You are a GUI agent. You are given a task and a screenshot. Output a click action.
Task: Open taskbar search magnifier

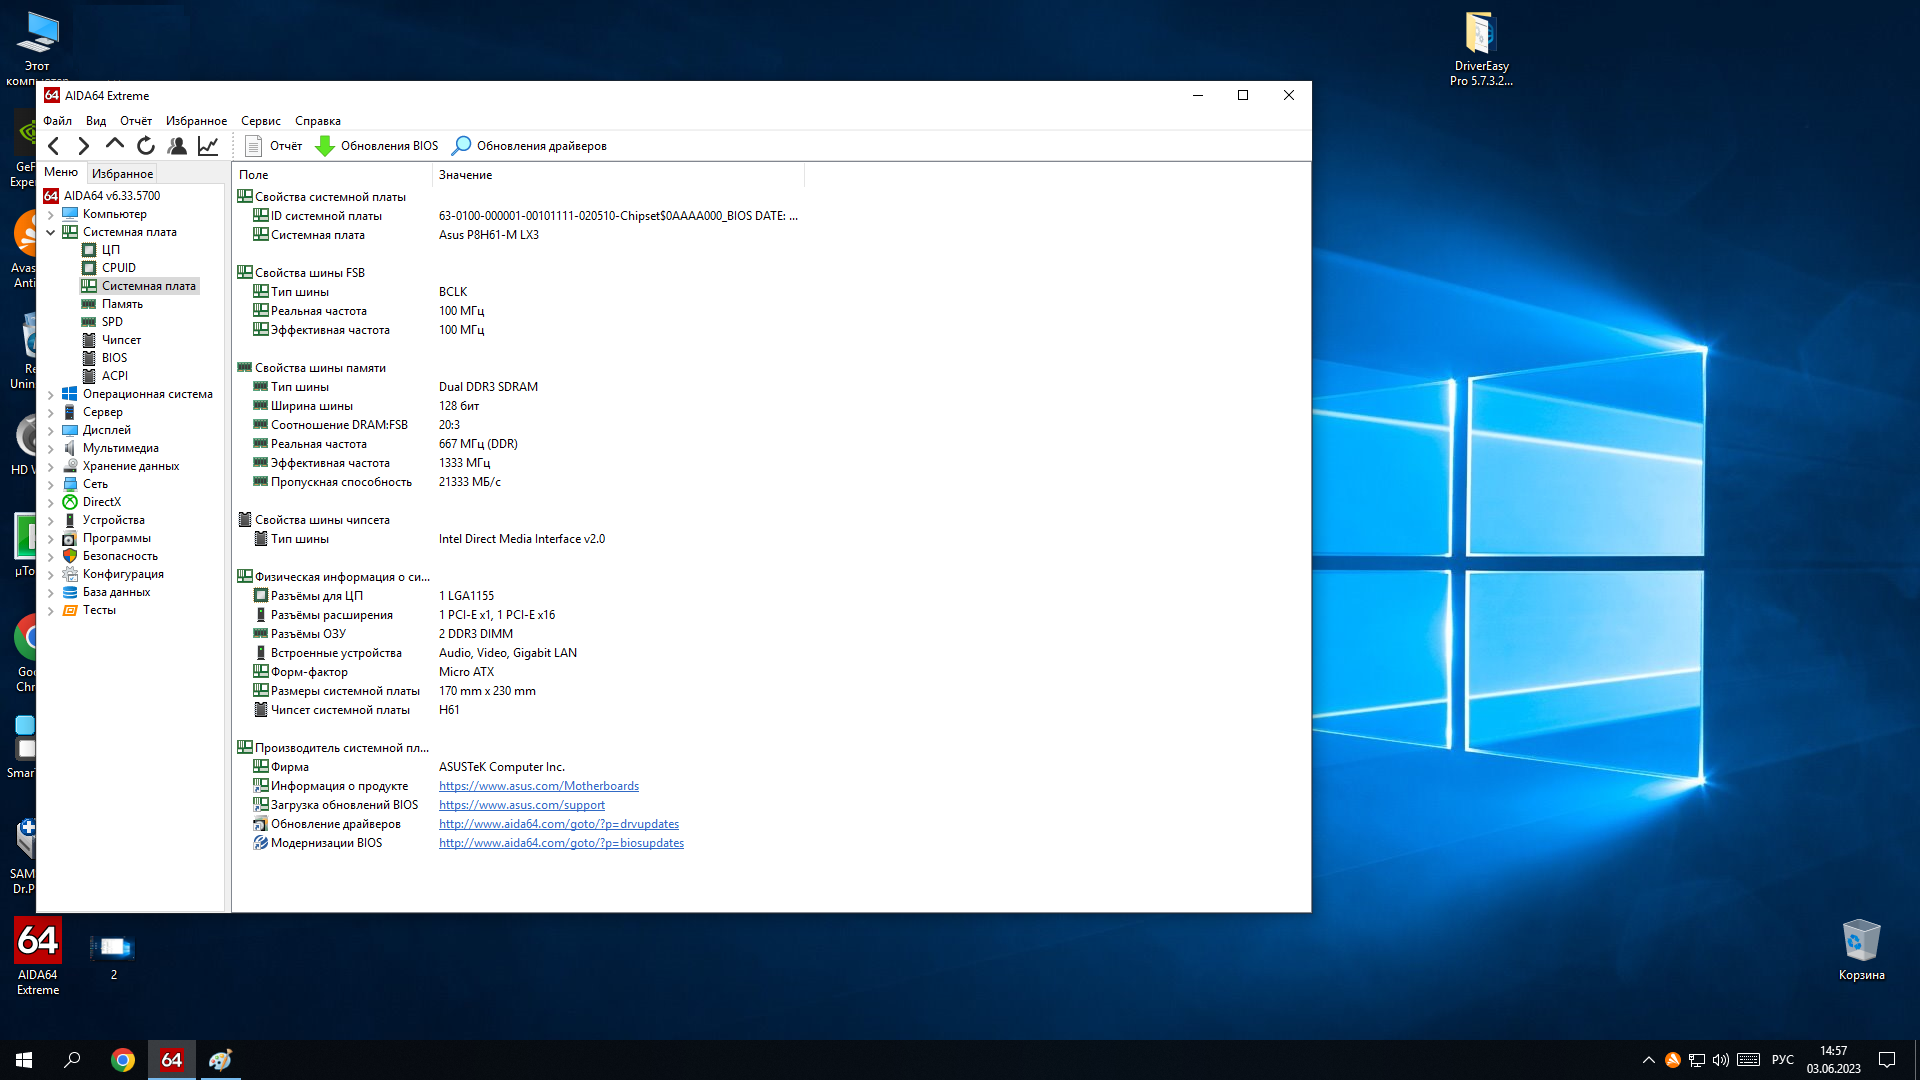coord(72,1060)
